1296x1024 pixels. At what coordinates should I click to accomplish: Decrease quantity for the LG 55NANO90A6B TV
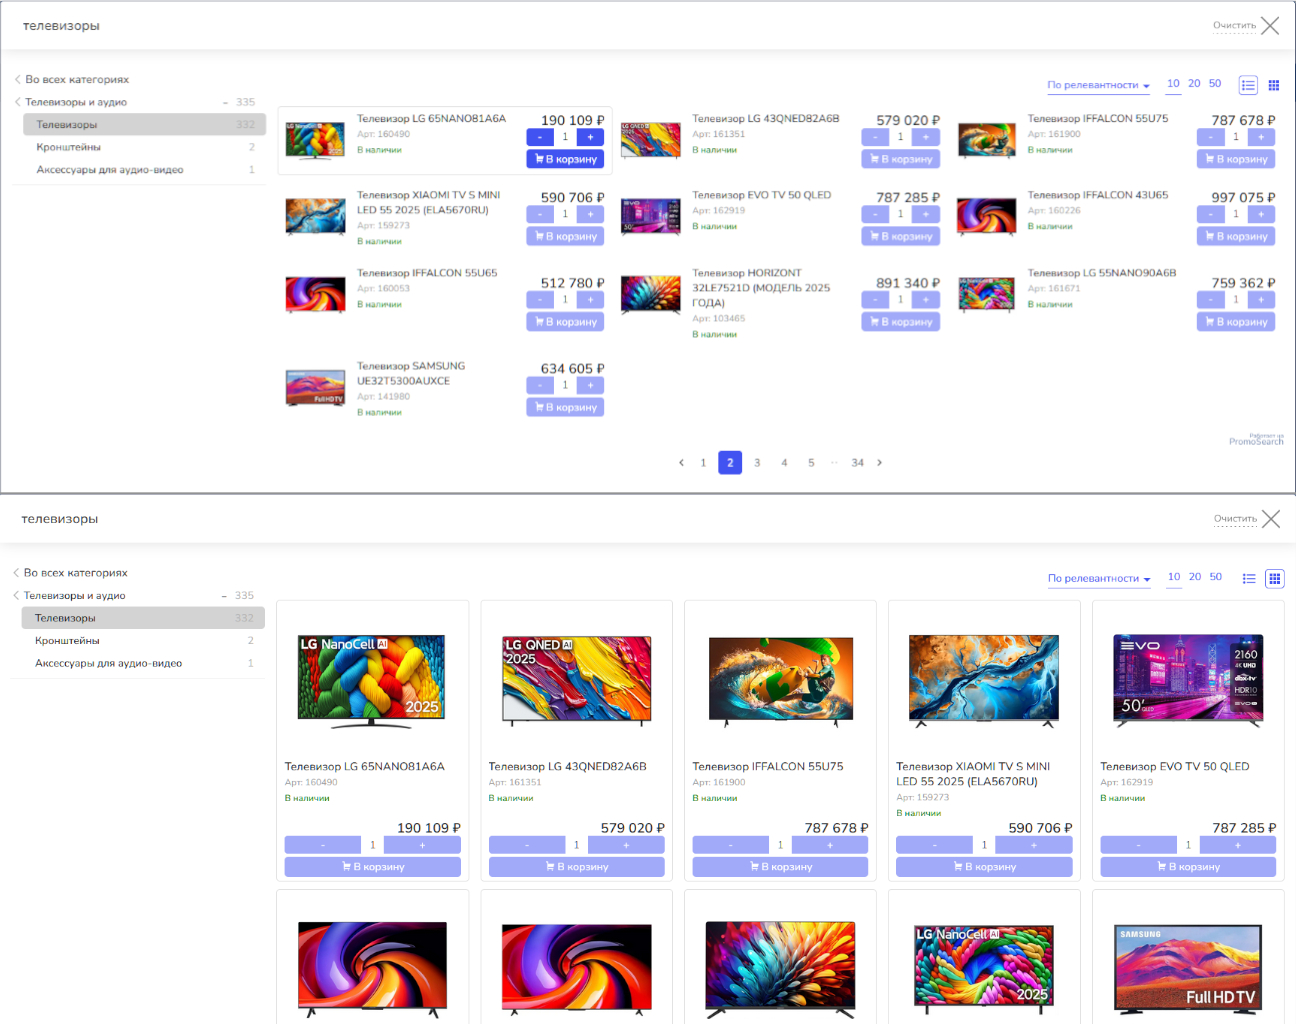pyautogui.click(x=1210, y=300)
